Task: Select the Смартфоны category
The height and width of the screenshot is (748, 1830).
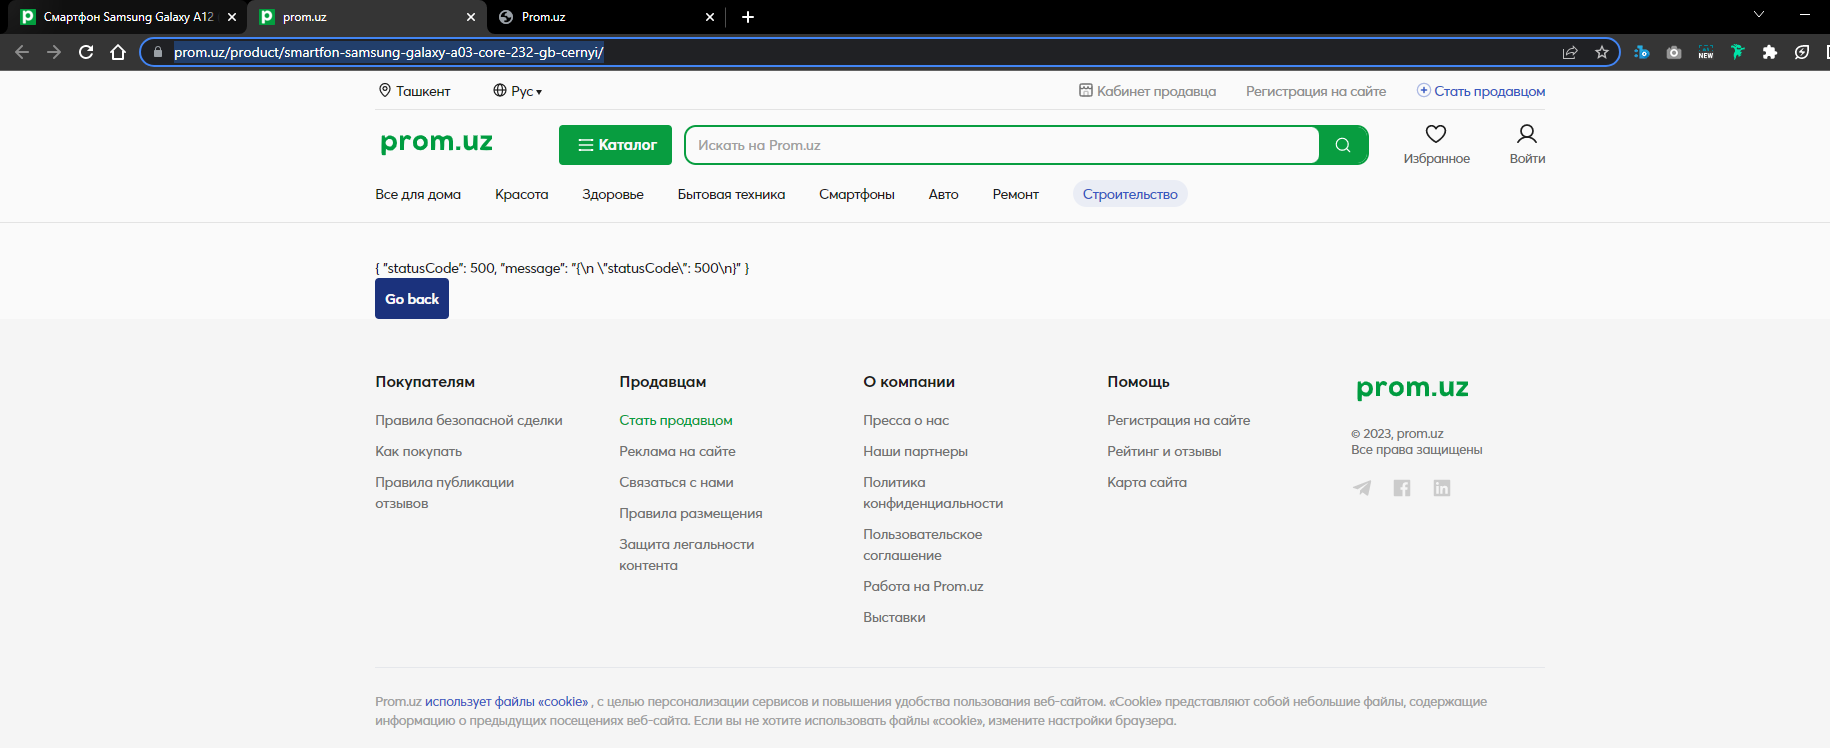Action: (857, 194)
